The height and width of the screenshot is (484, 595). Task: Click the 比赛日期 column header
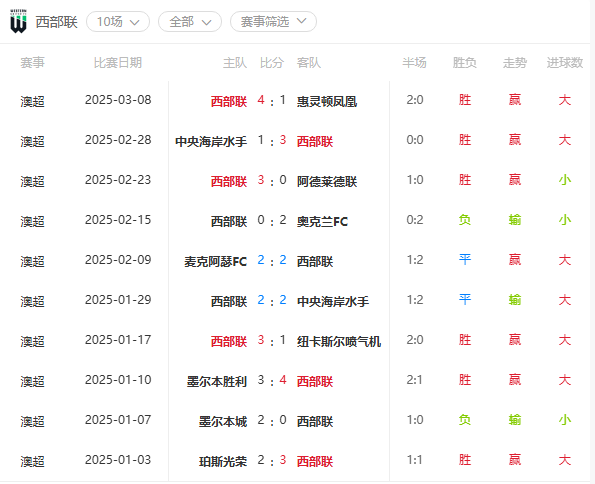(118, 63)
